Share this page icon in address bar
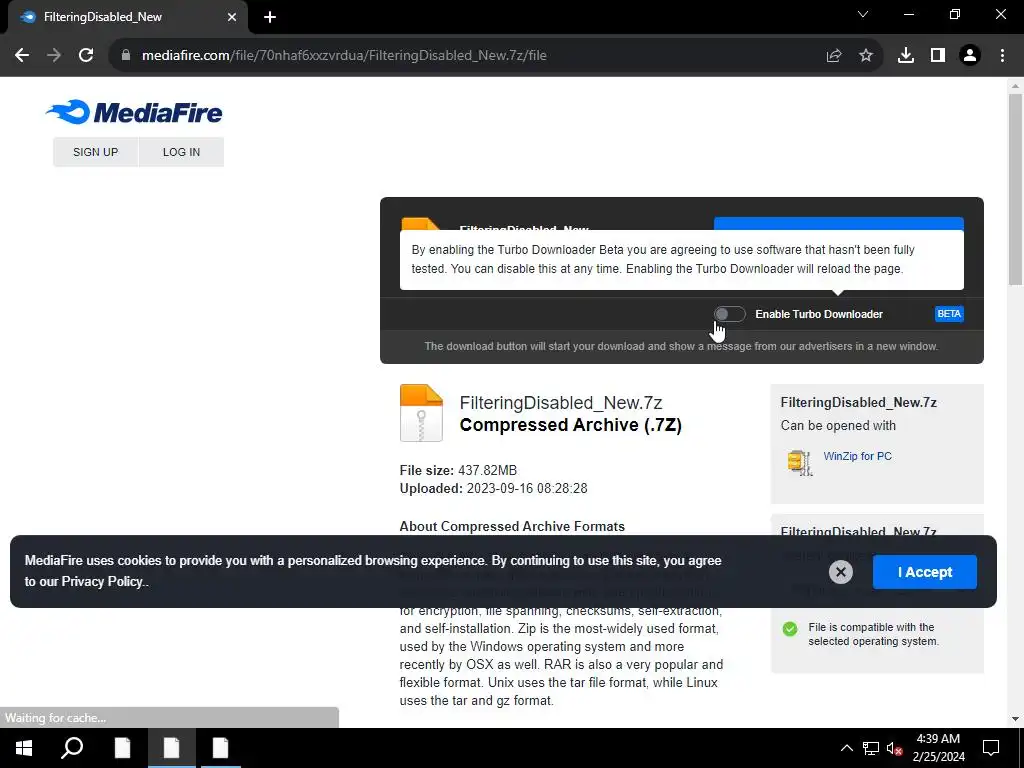Viewport: 1024px width, 768px height. [834, 56]
